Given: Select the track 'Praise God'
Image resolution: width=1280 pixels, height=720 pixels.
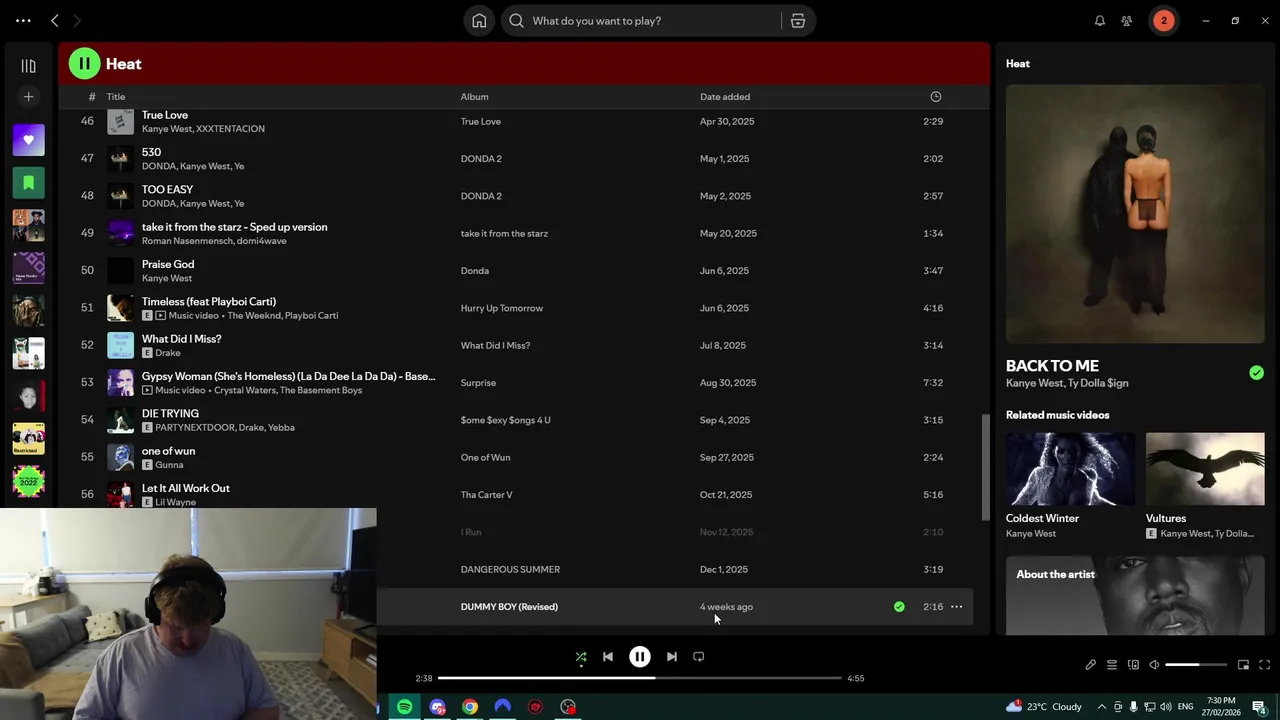Looking at the screenshot, I should tap(168, 264).
